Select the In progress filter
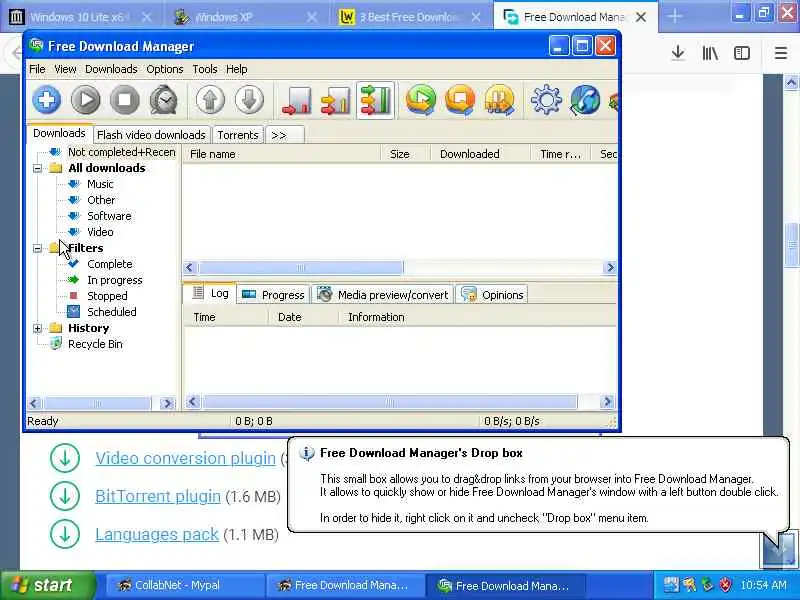 115,280
